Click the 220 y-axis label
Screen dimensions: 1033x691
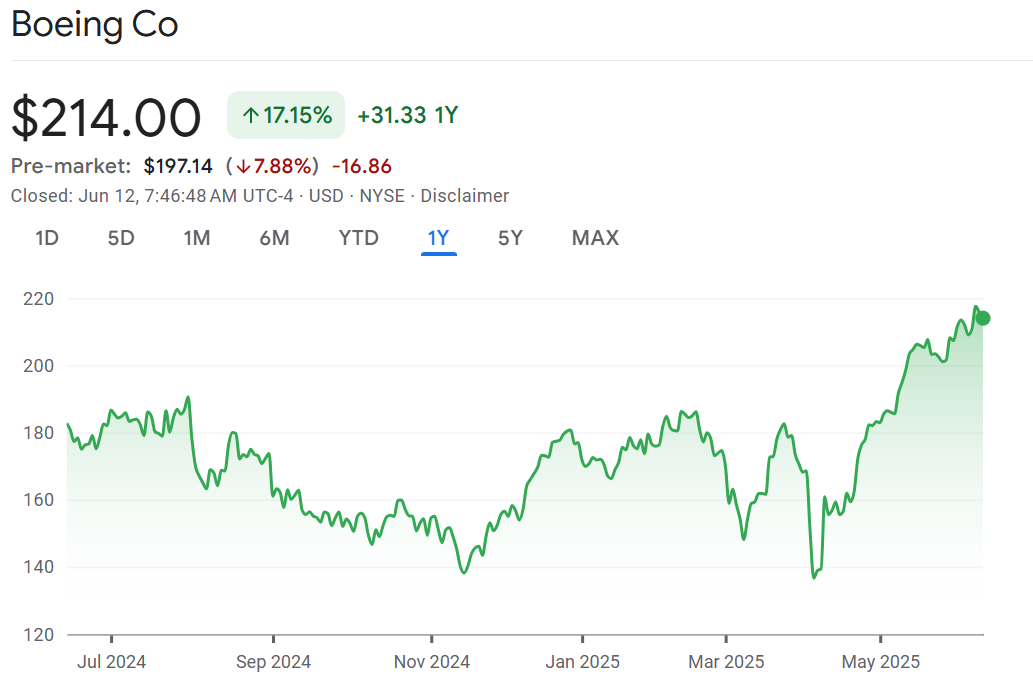pyautogui.click(x=38, y=299)
